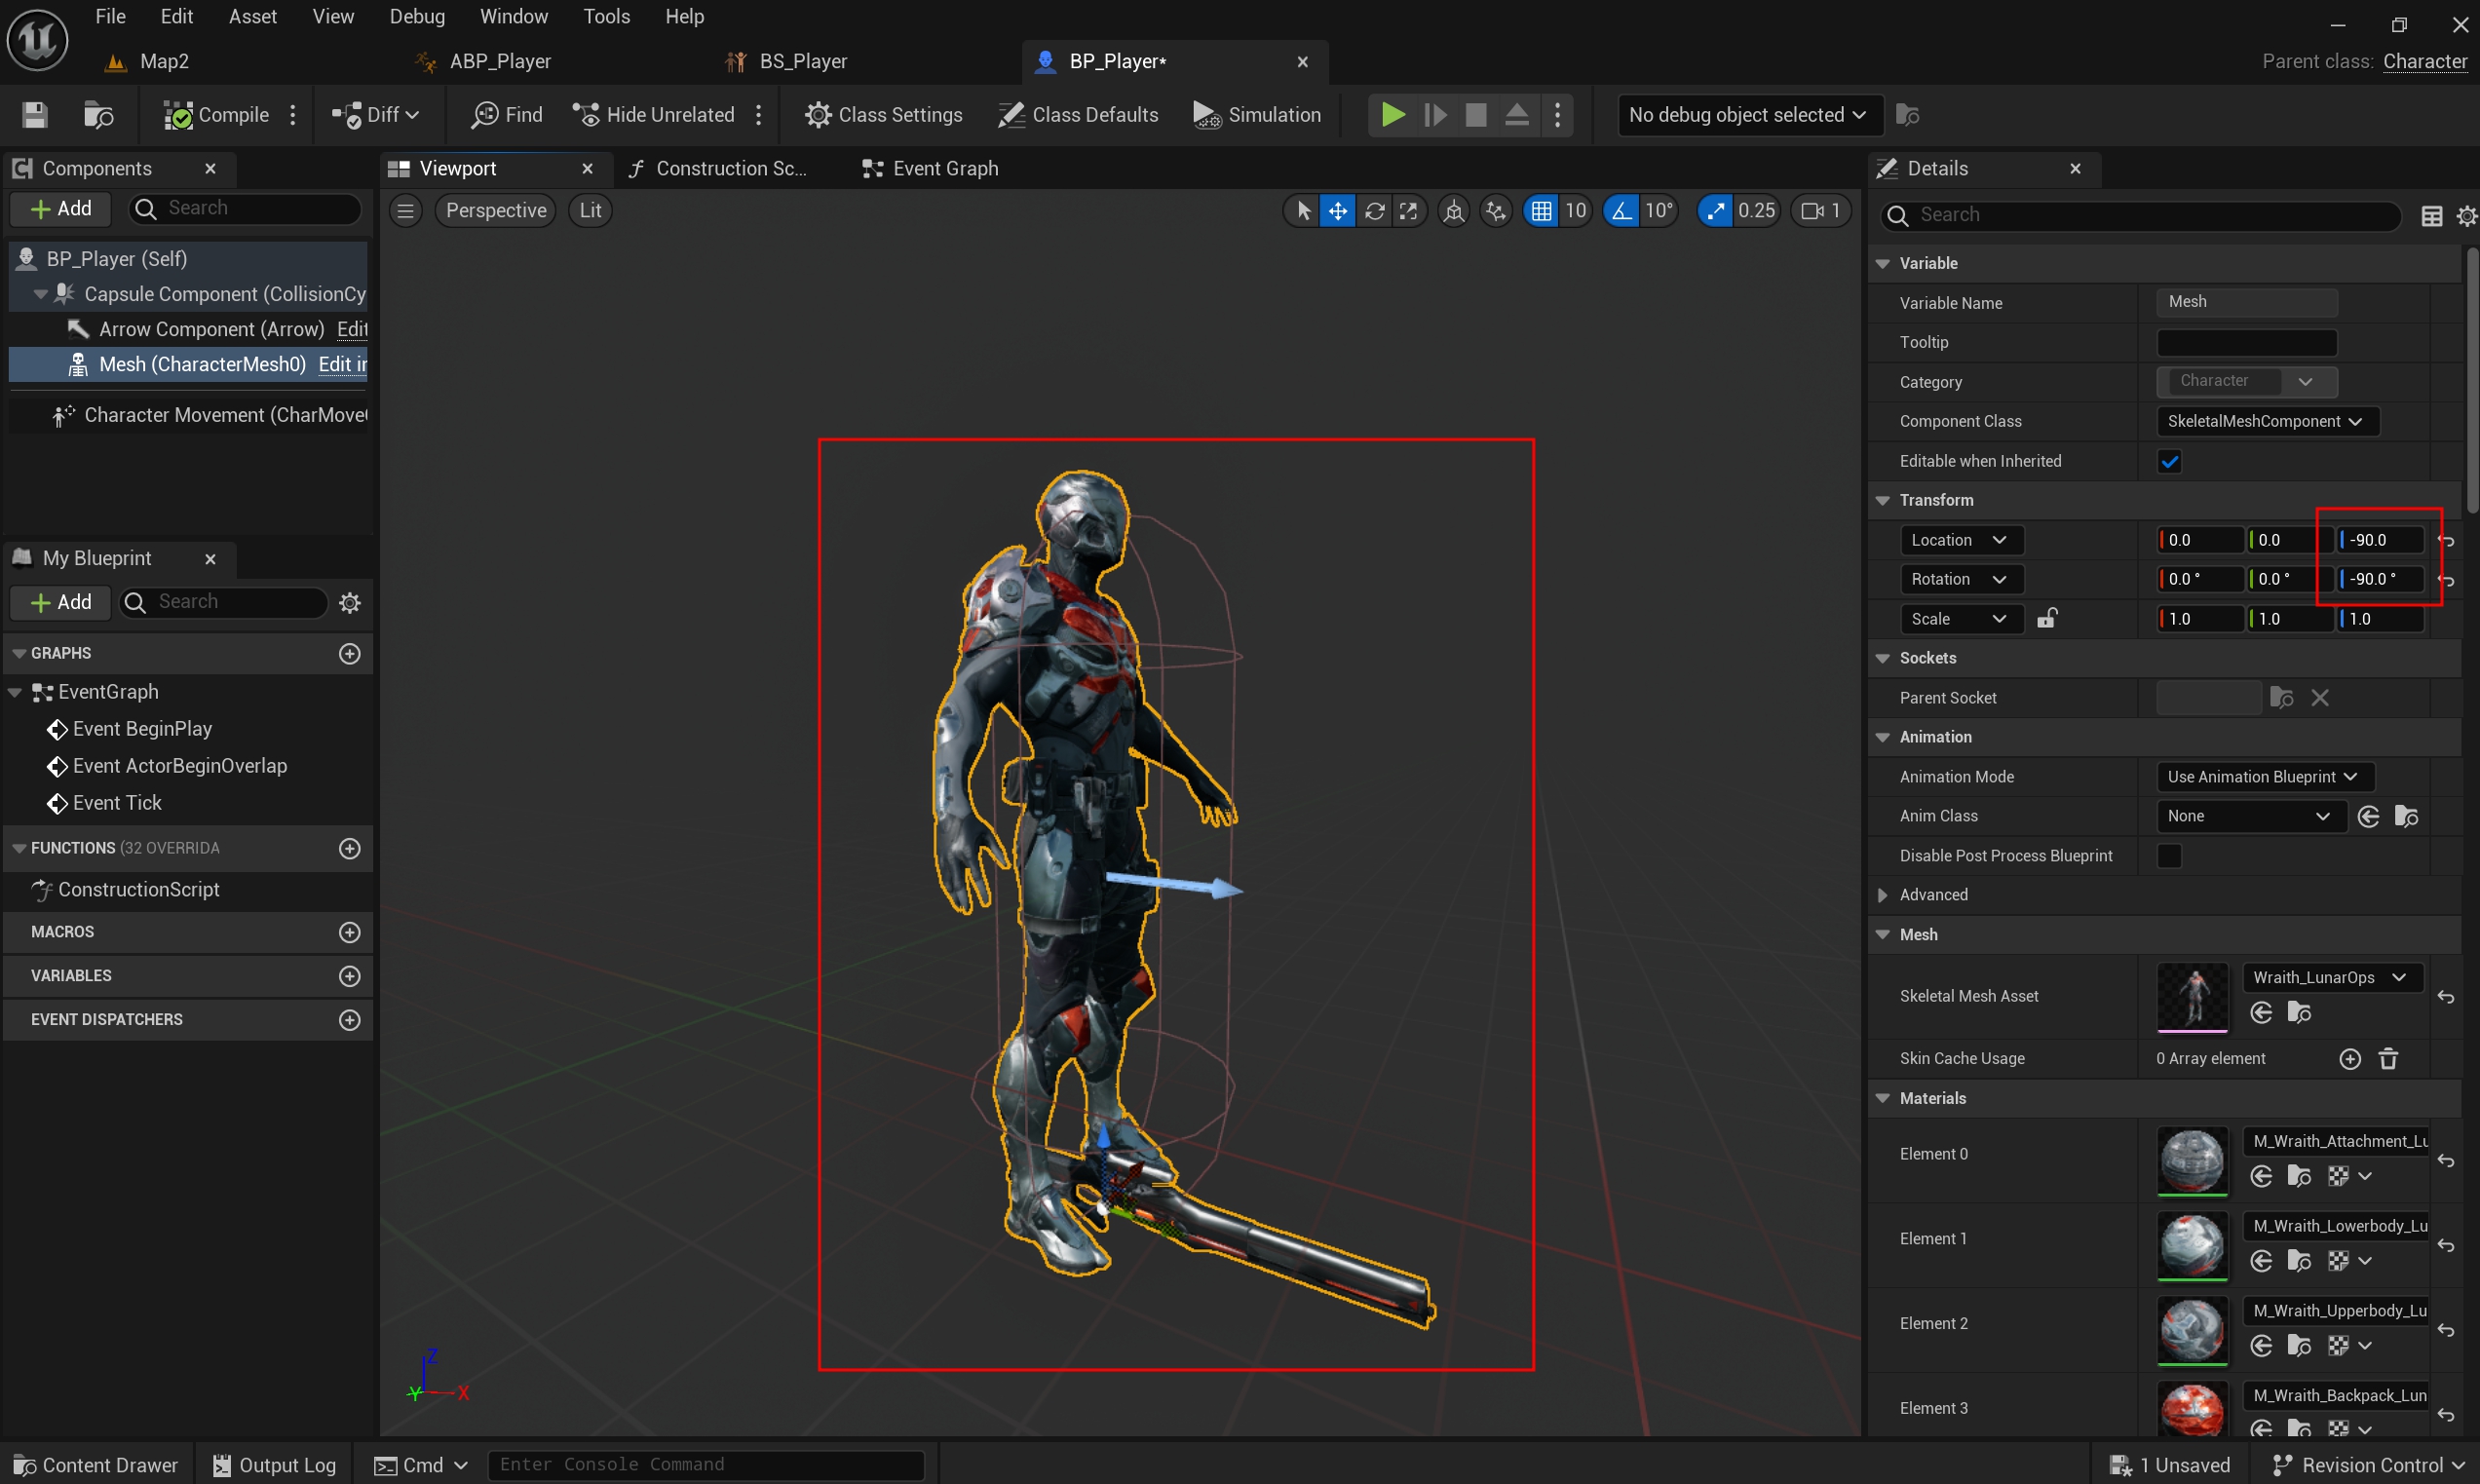Toggle rotation angle snapping

pyautogui.click(x=1621, y=211)
